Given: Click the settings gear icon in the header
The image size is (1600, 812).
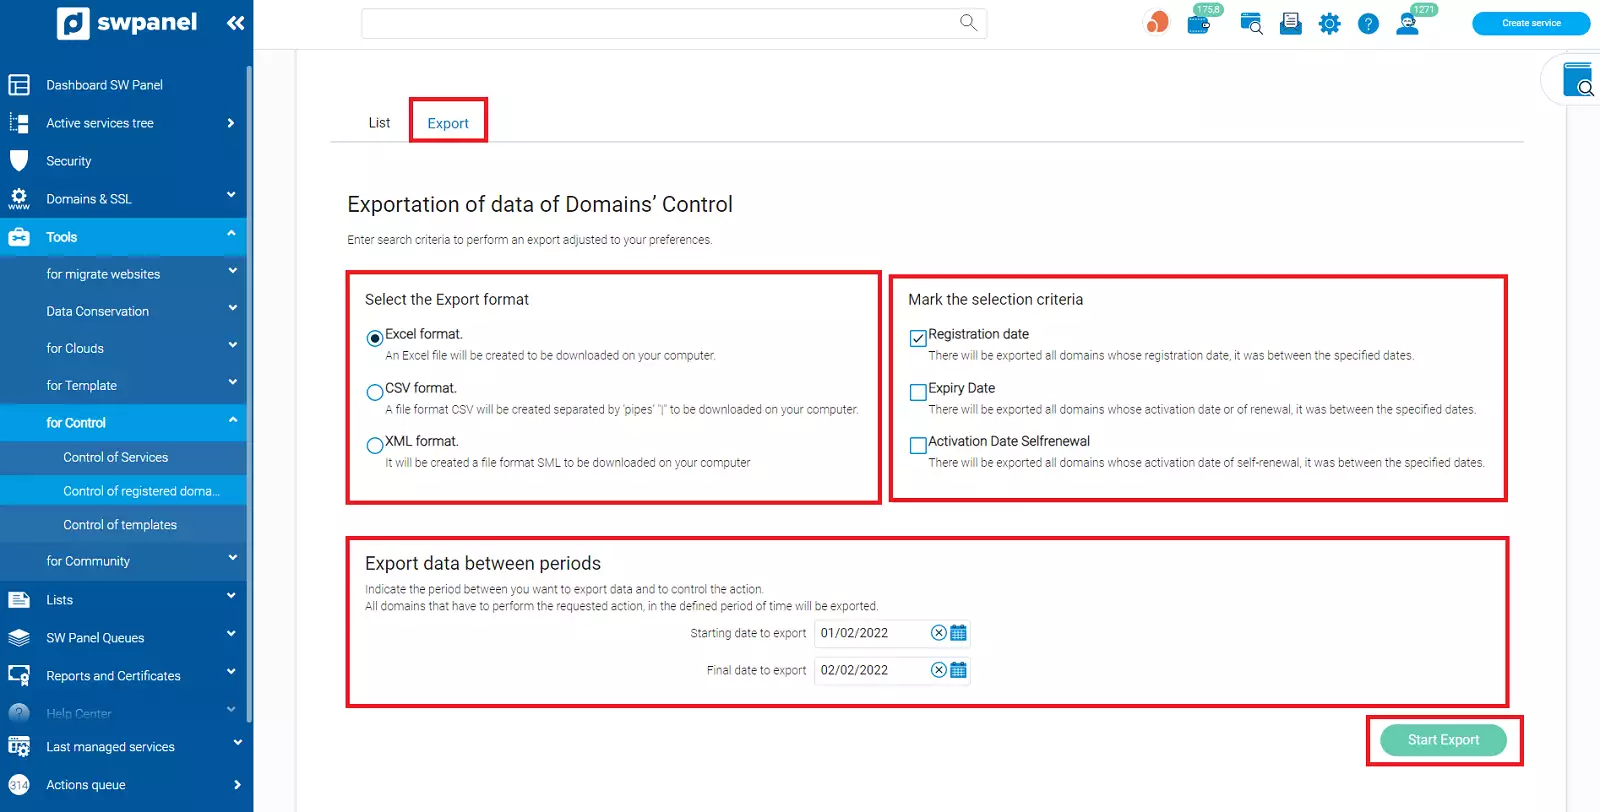Looking at the screenshot, I should tap(1329, 24).
